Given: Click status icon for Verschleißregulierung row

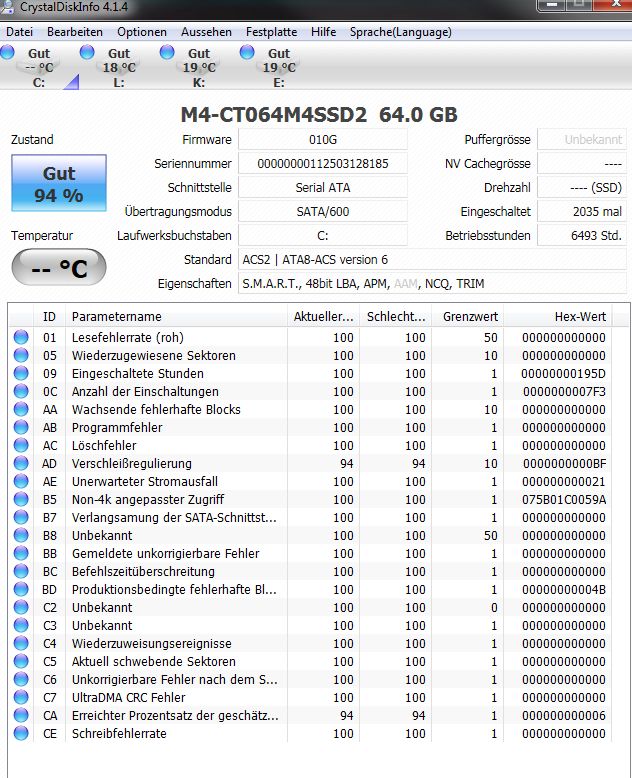Looking at the screenshot, I should [x=21, y=463].
